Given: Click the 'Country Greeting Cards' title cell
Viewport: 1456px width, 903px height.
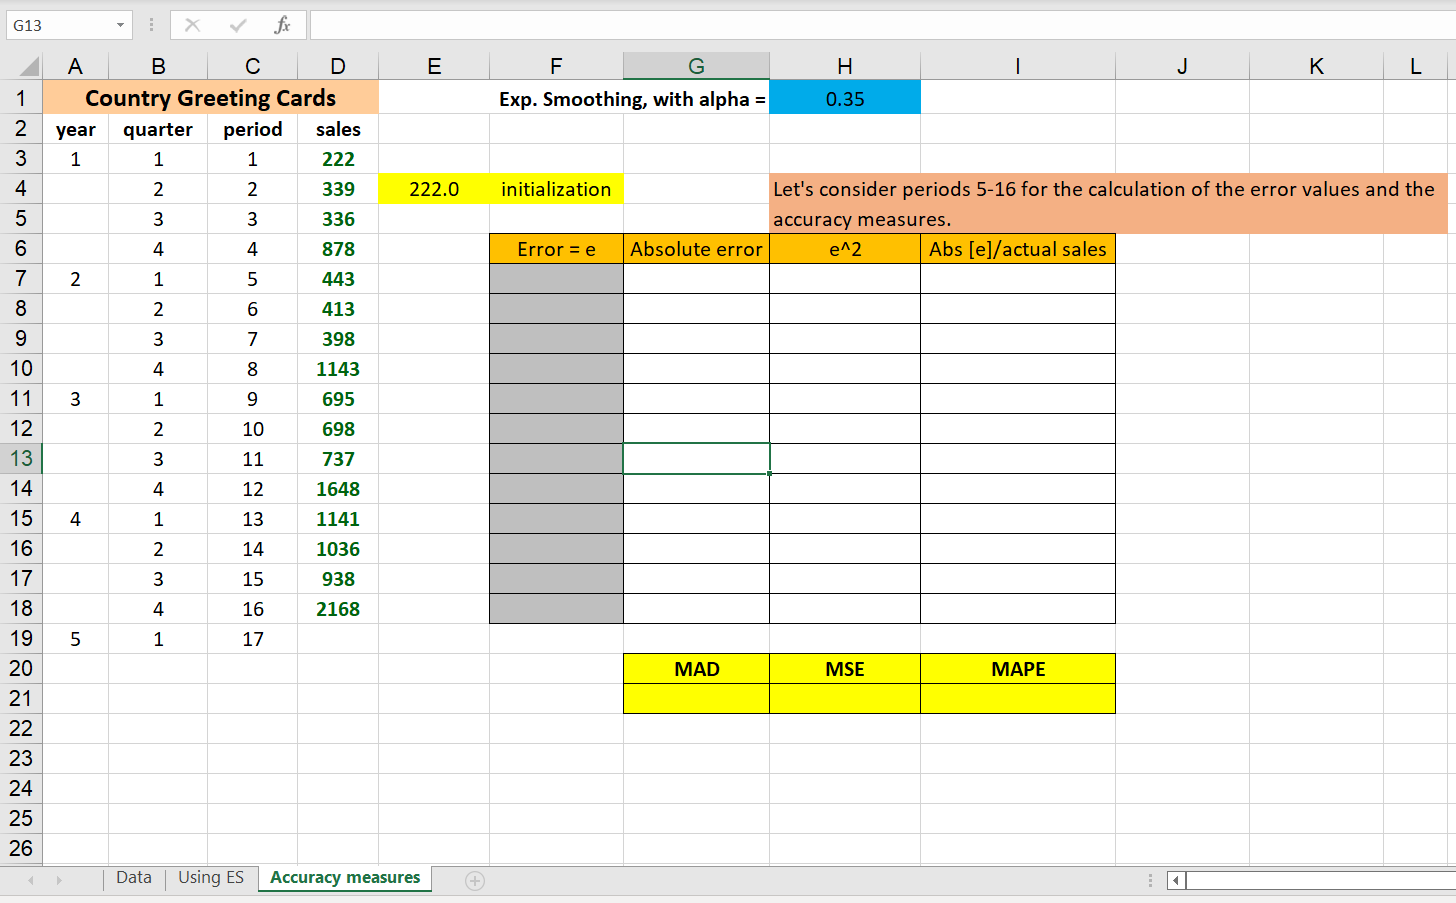Looking at the screenshot, I should pos(211,98).
